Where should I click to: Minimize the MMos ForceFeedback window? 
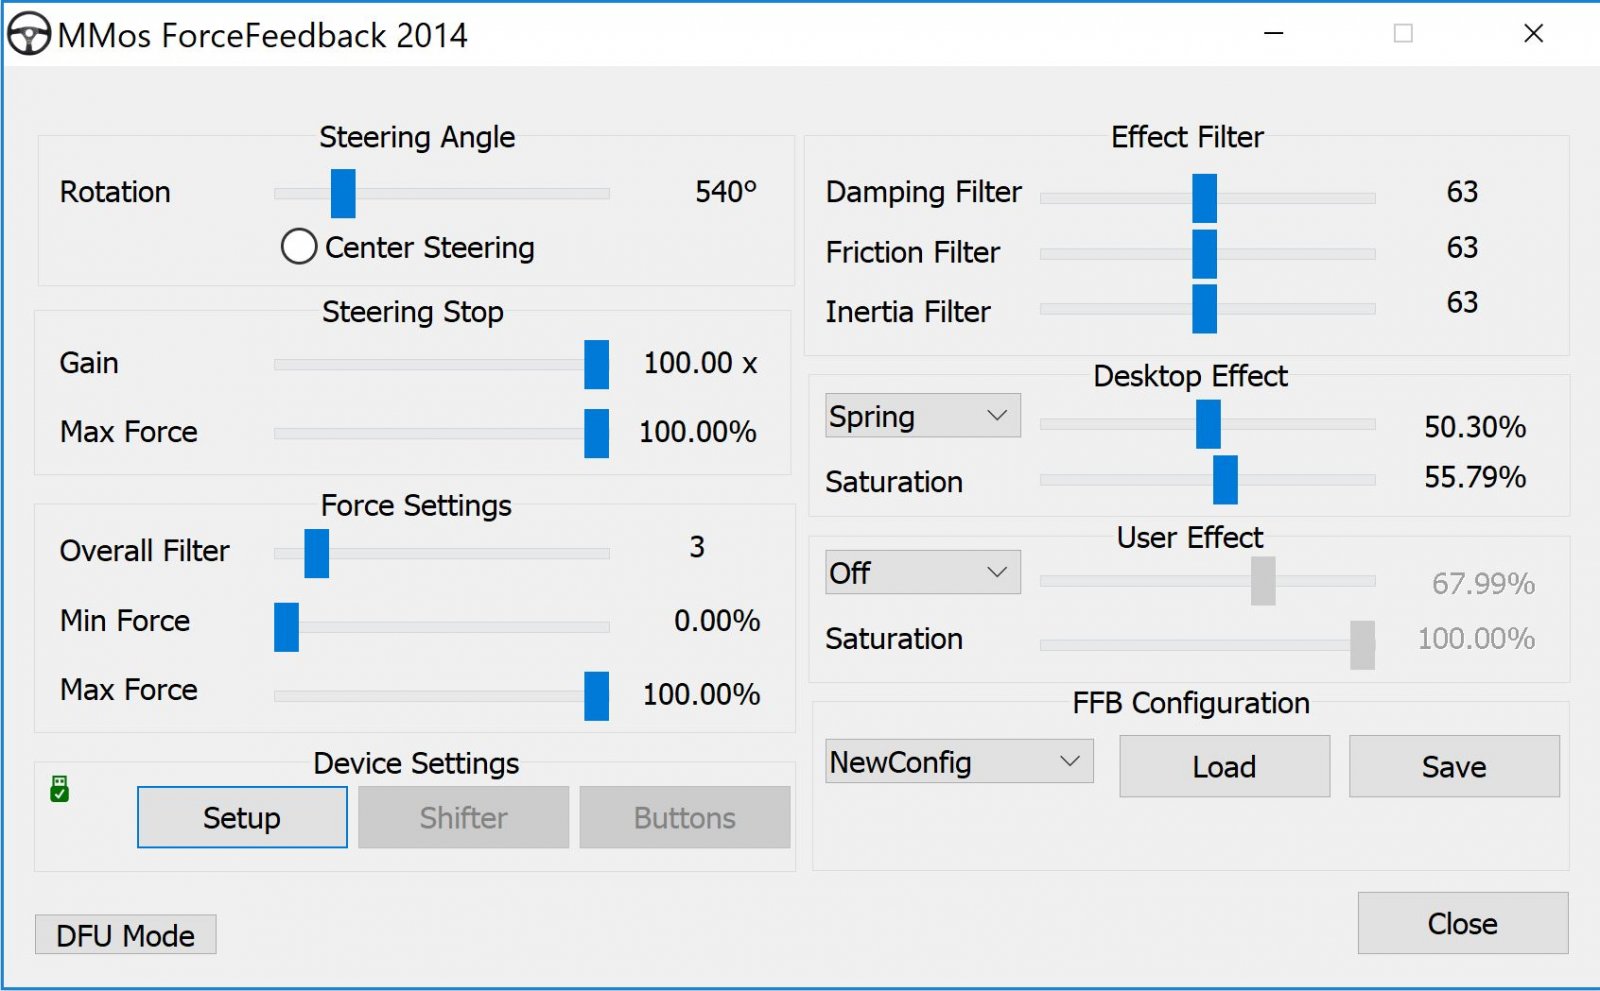(x=1273, y=33)
